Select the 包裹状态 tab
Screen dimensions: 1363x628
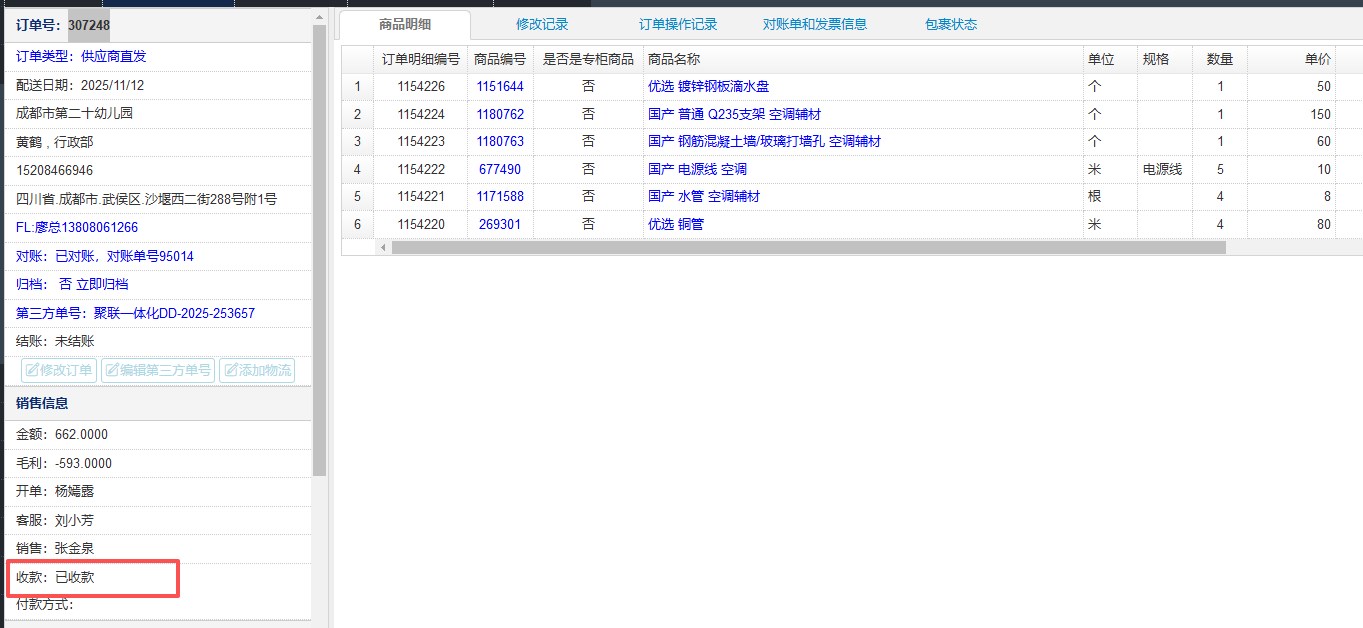tap(951, 25)
